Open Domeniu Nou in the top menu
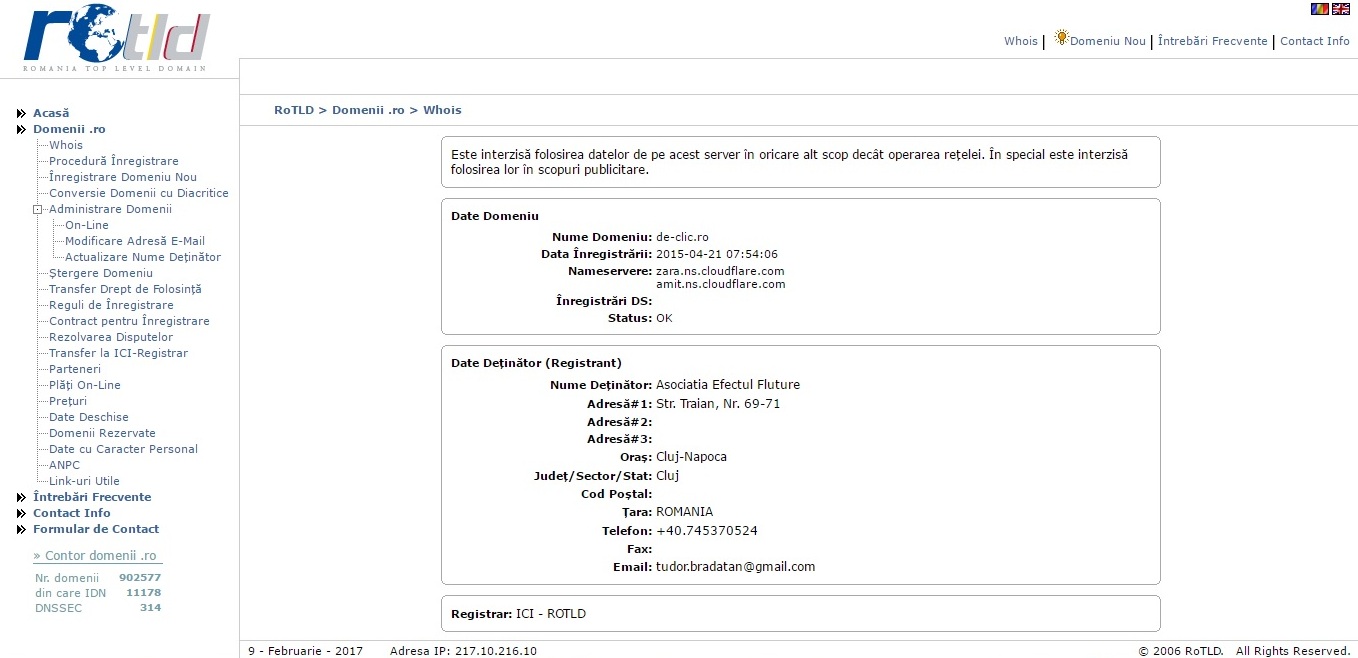This screenshot has width=1358, height=658. (1108, 41)
